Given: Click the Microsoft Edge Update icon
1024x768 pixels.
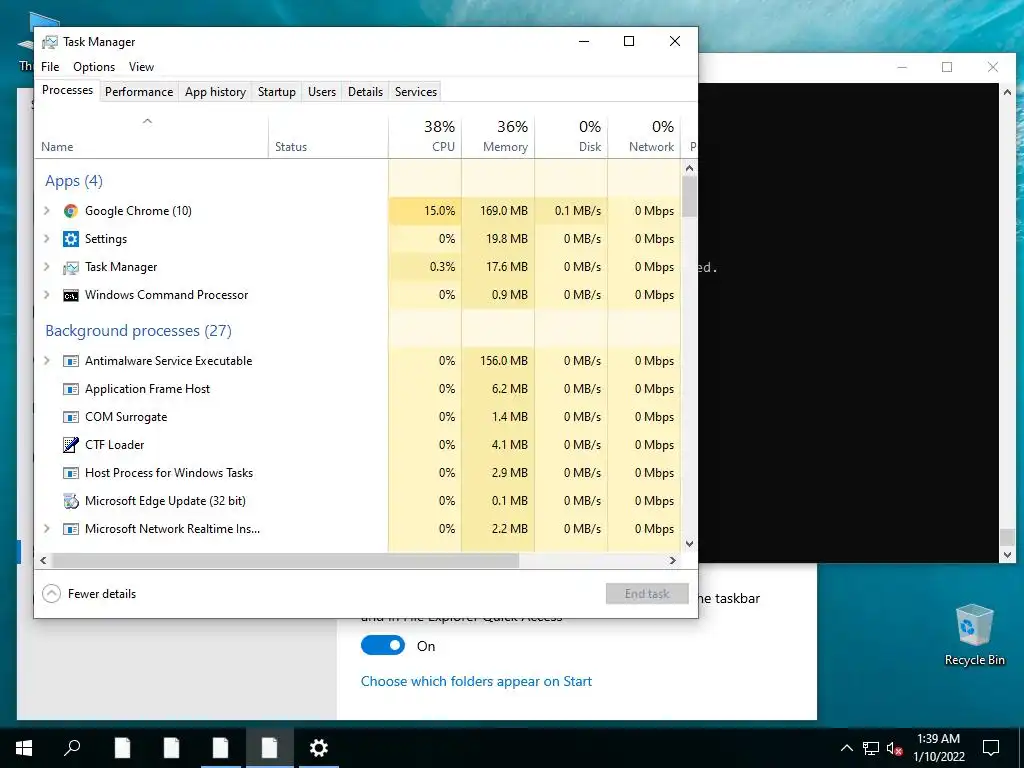Looking at the screenshot, I should click(x=71, y=501).
